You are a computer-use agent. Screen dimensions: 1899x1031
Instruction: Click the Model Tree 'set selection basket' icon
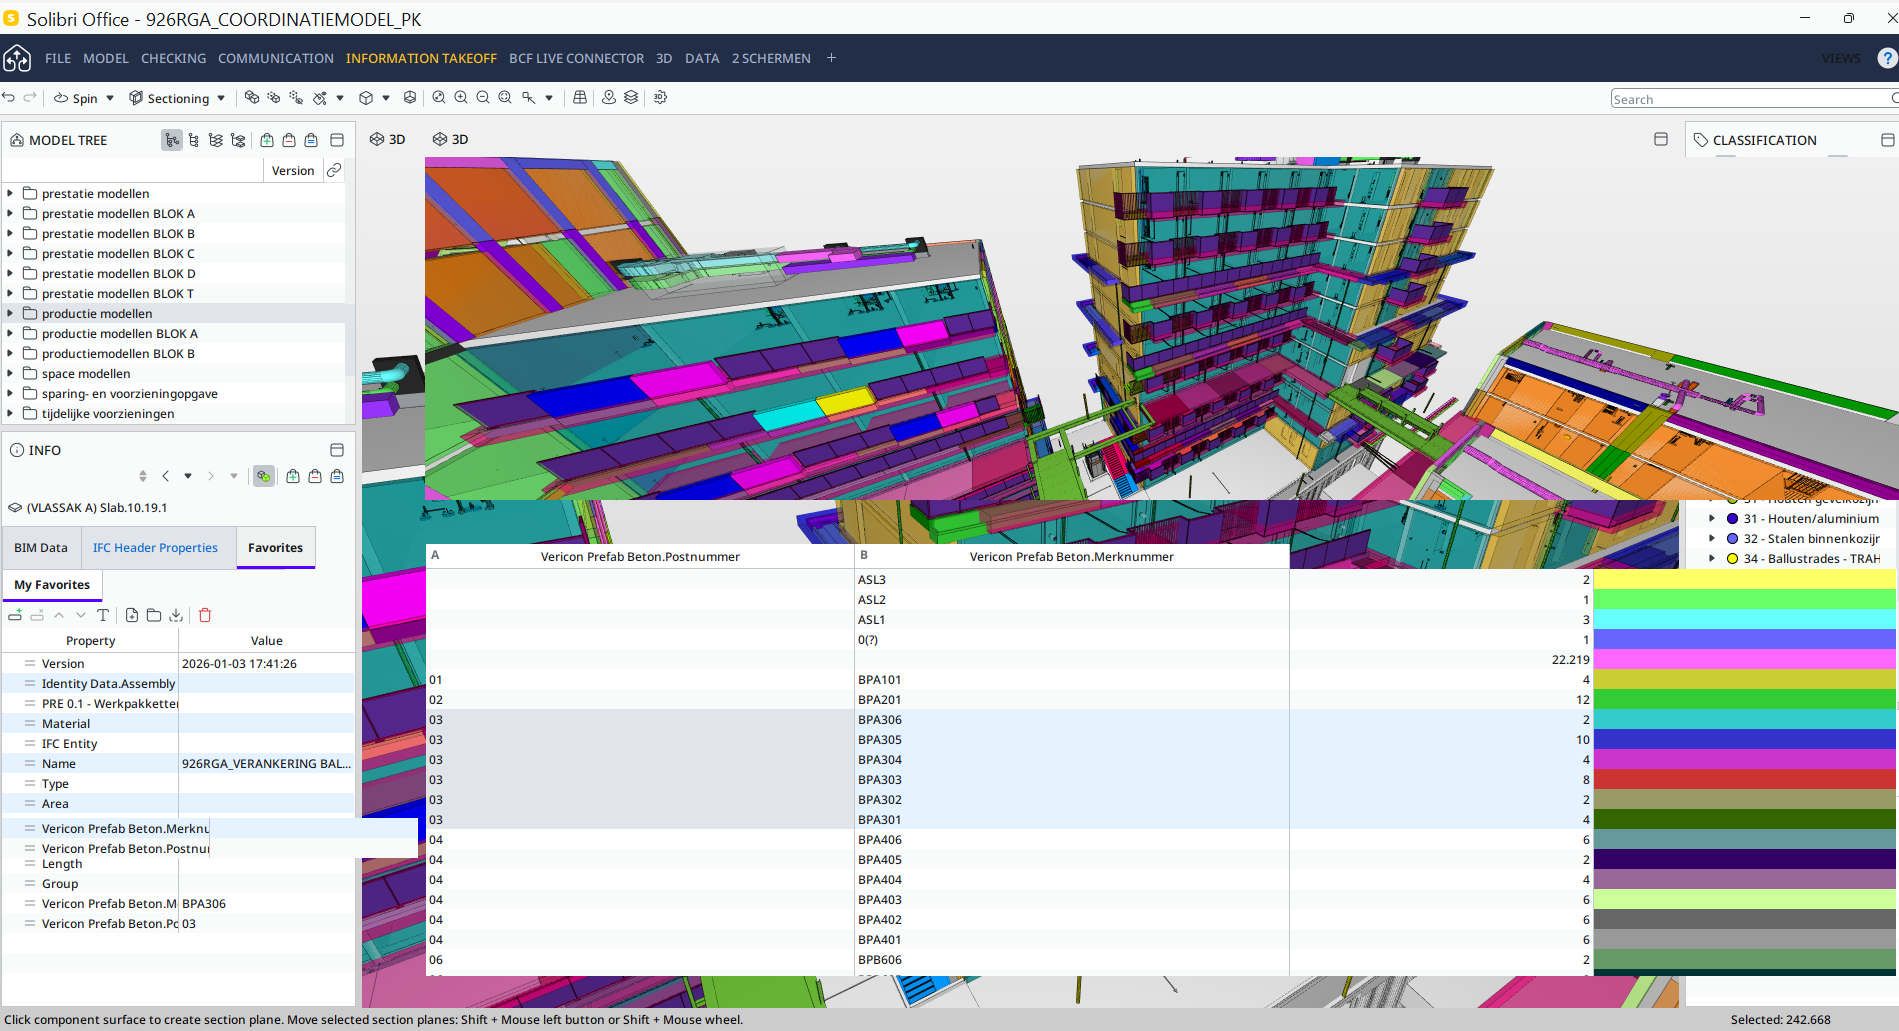(311, 141)
